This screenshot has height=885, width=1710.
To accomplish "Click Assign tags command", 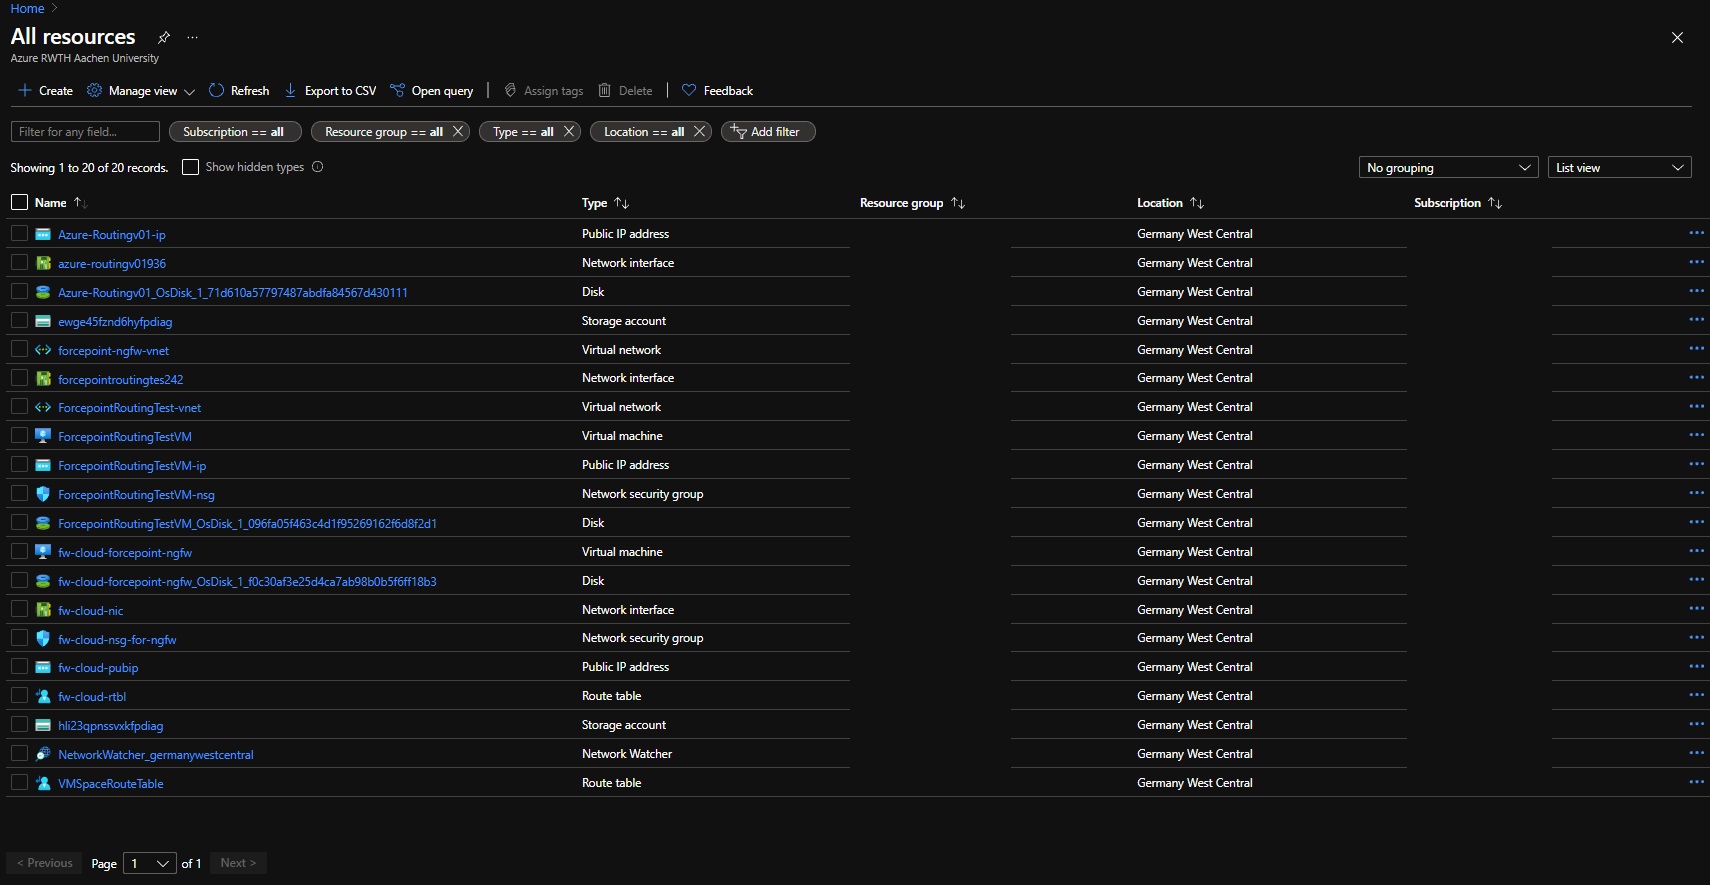I will [x=544, y=91].
